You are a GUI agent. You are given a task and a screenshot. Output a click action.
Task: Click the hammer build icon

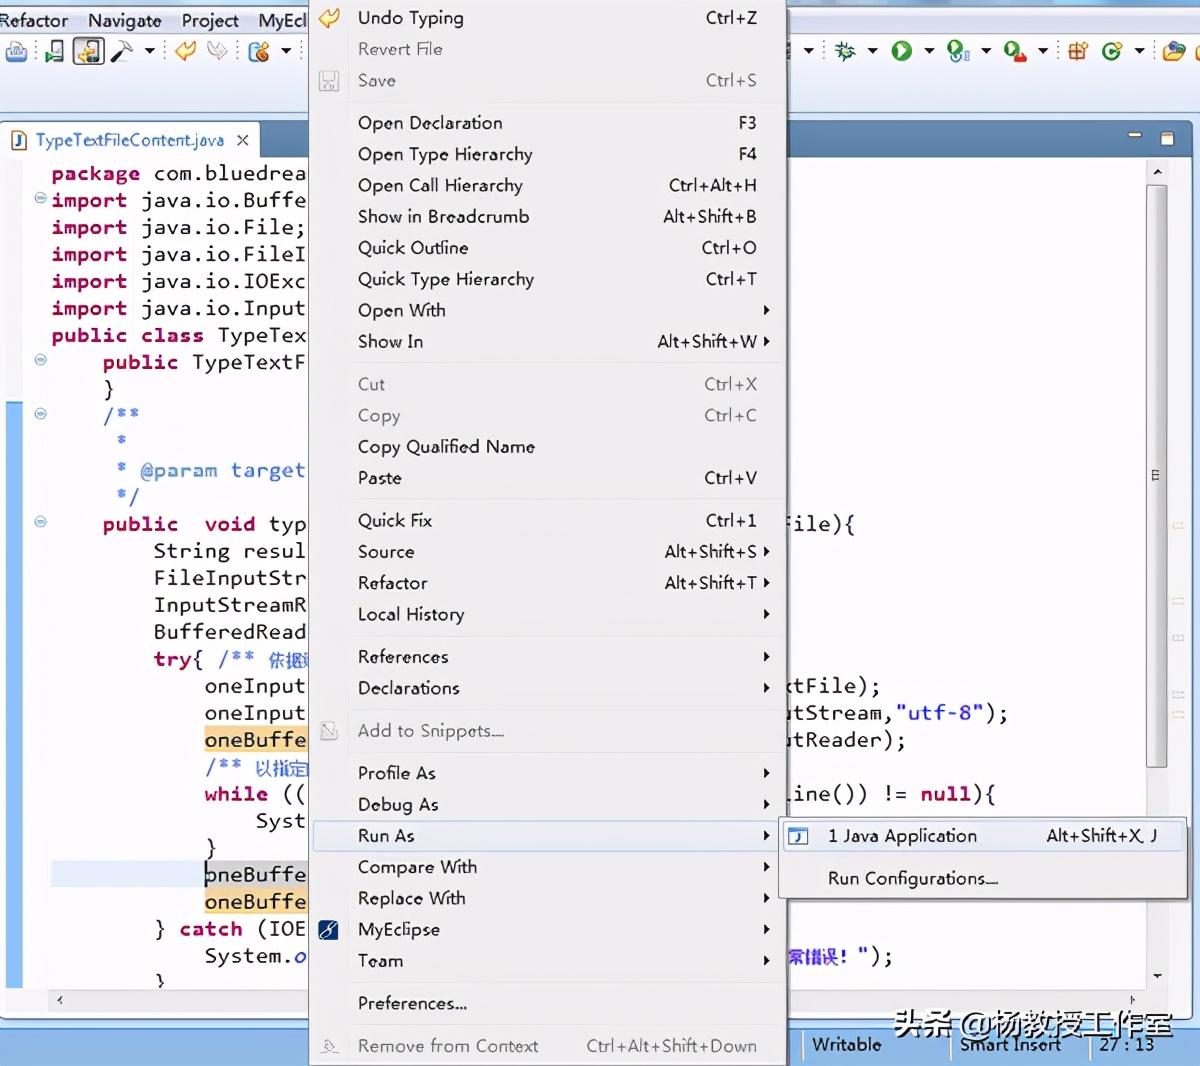(122, 51)
